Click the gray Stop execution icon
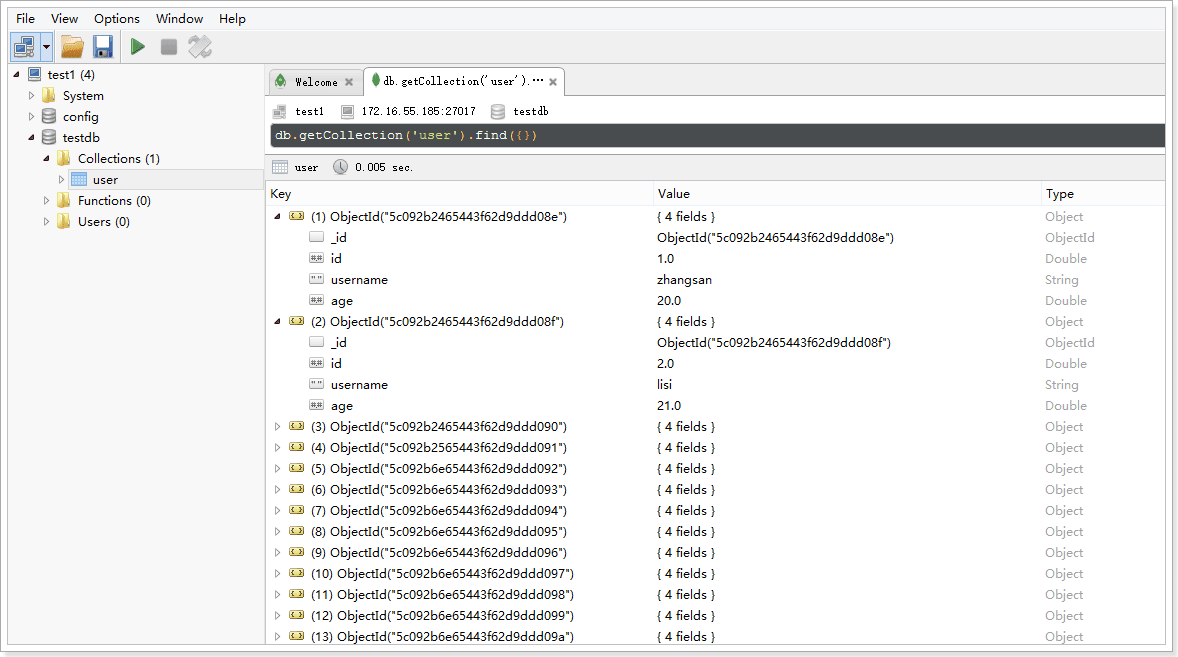The width and height of the screenshot is (1178, 657). pos(169,46)
